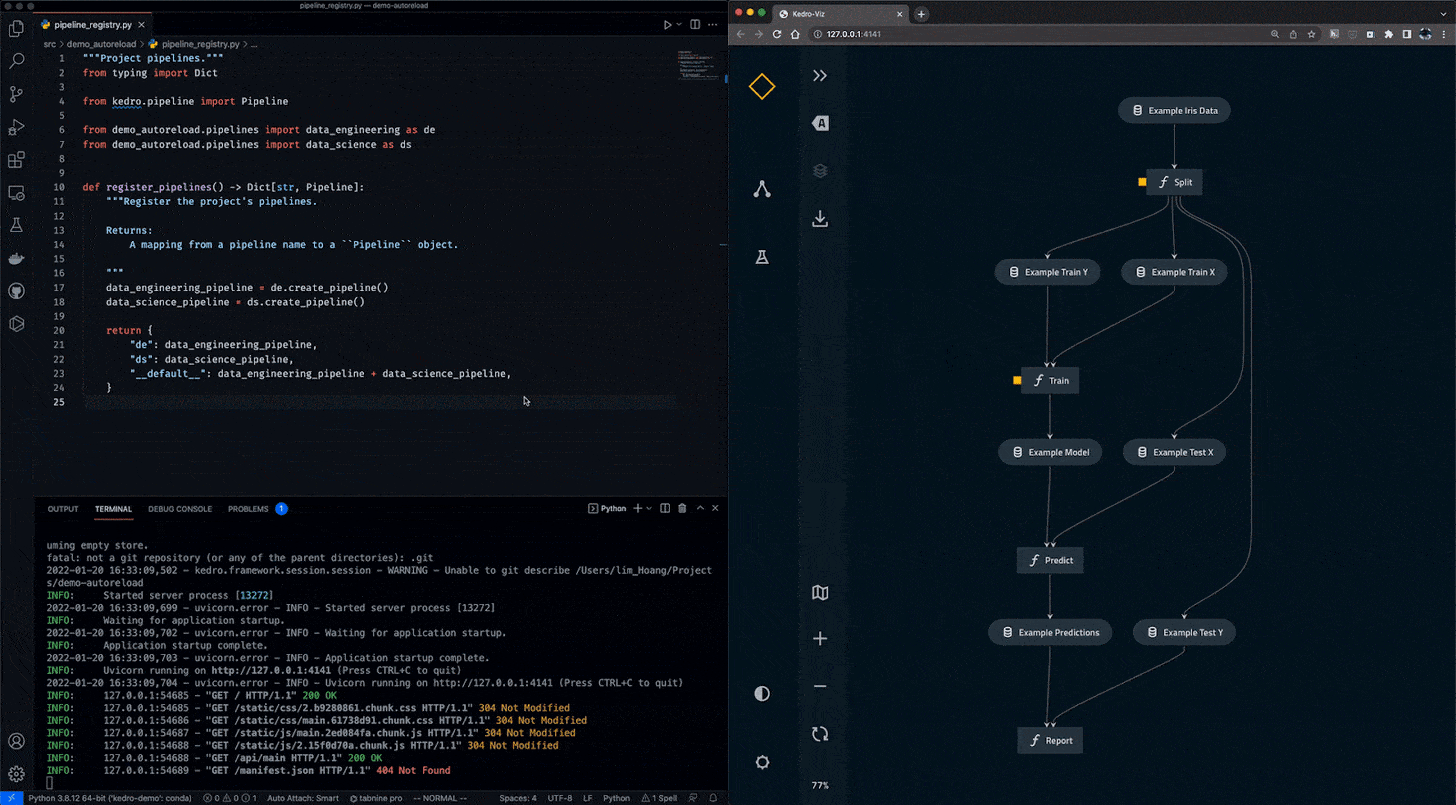Viewport: 1456px width, 805px height.
Task: Select the Split function node
Action: tap(1174, 182)
